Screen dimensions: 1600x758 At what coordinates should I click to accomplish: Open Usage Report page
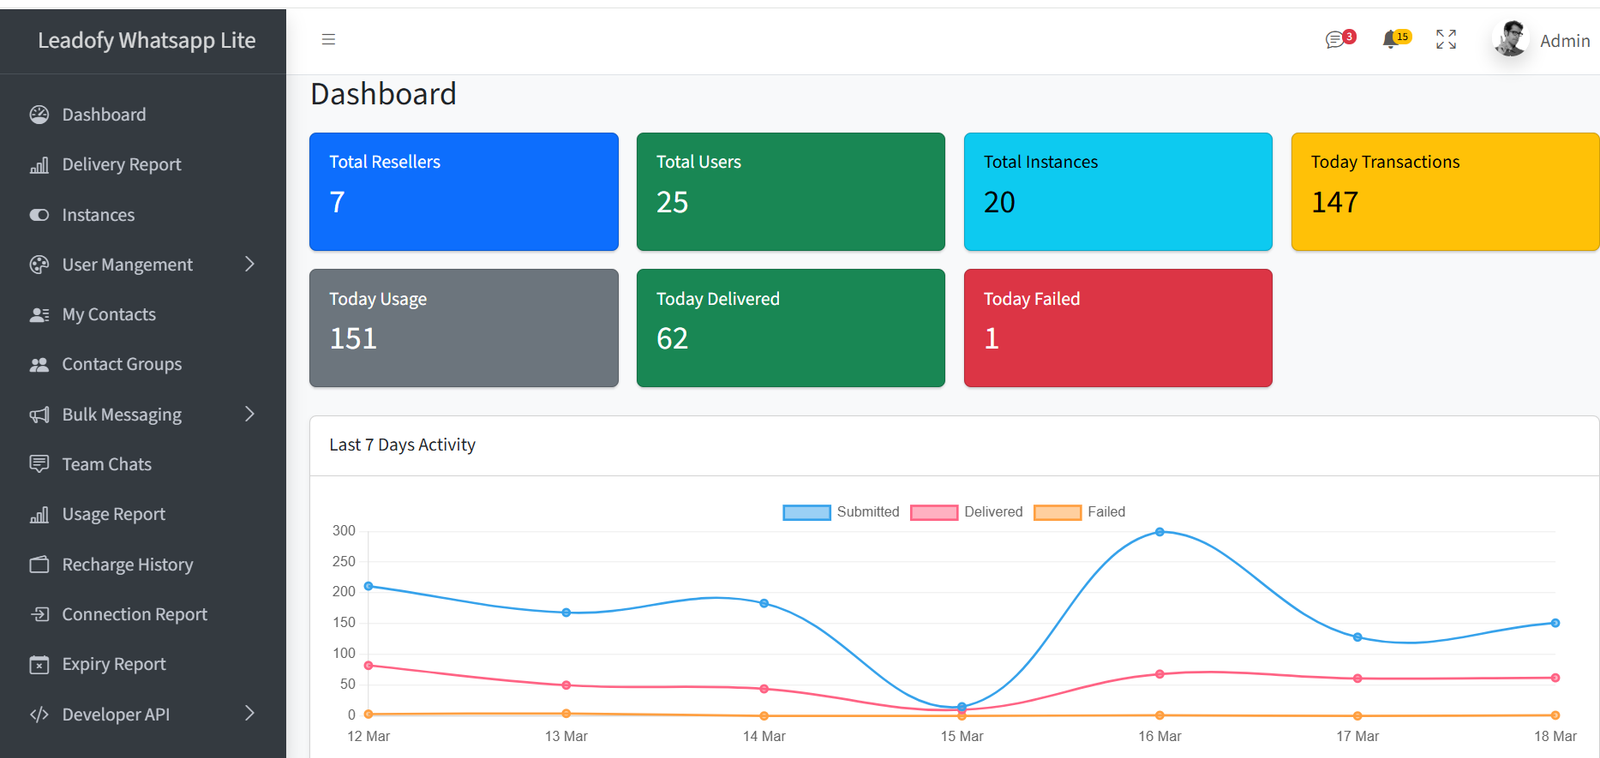tap(143, 515)
